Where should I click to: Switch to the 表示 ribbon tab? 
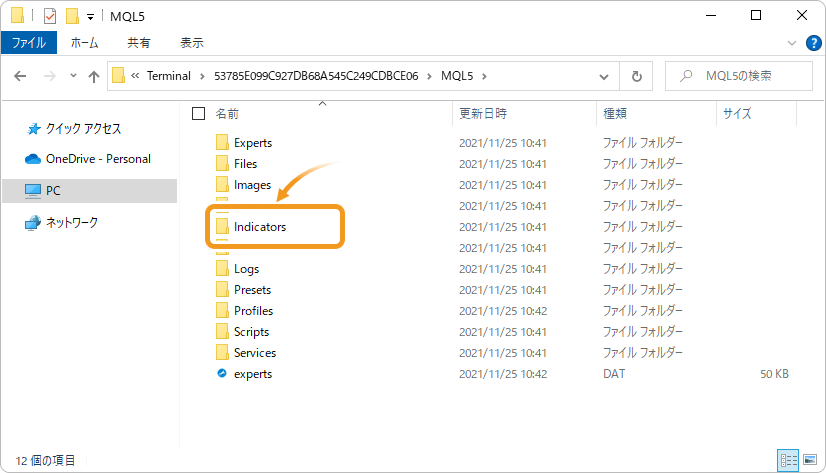[192, 43]
